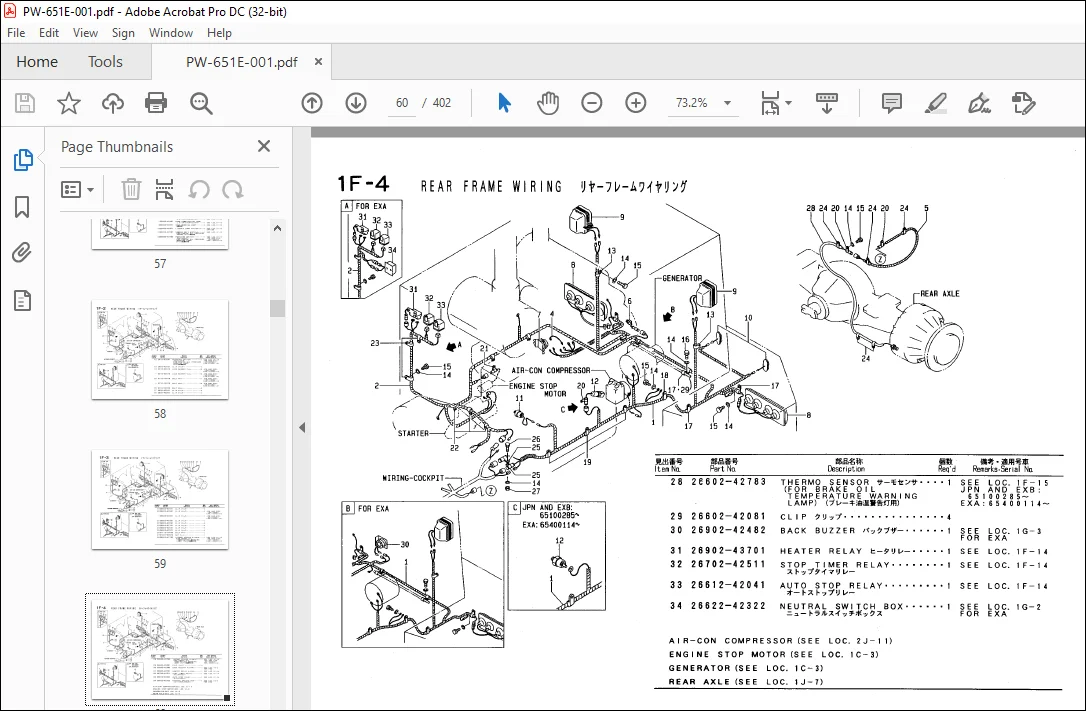This screenshot has height=711, width=1086.
Task: Add a sticky note comment
Action: [x=891, y=103]
